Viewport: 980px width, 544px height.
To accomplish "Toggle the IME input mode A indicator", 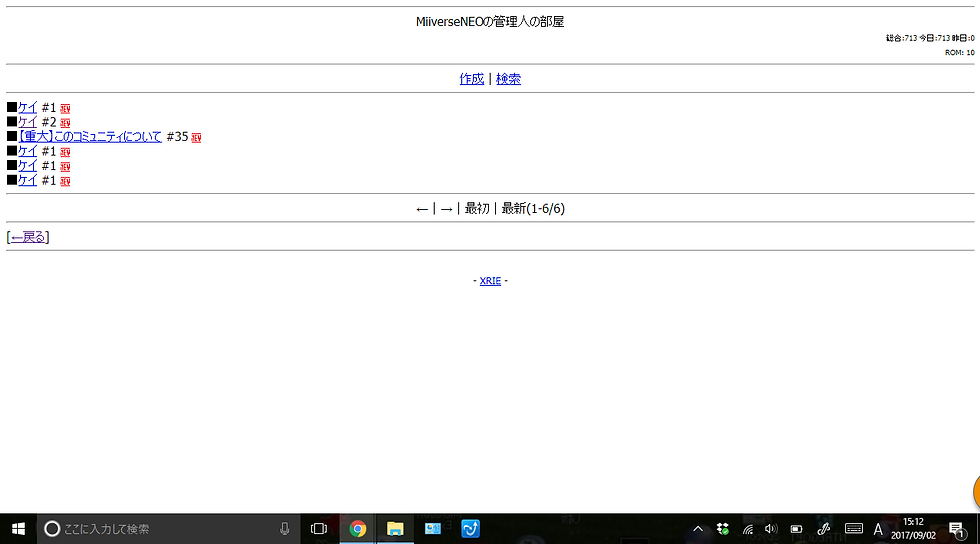I will (878, 530).
